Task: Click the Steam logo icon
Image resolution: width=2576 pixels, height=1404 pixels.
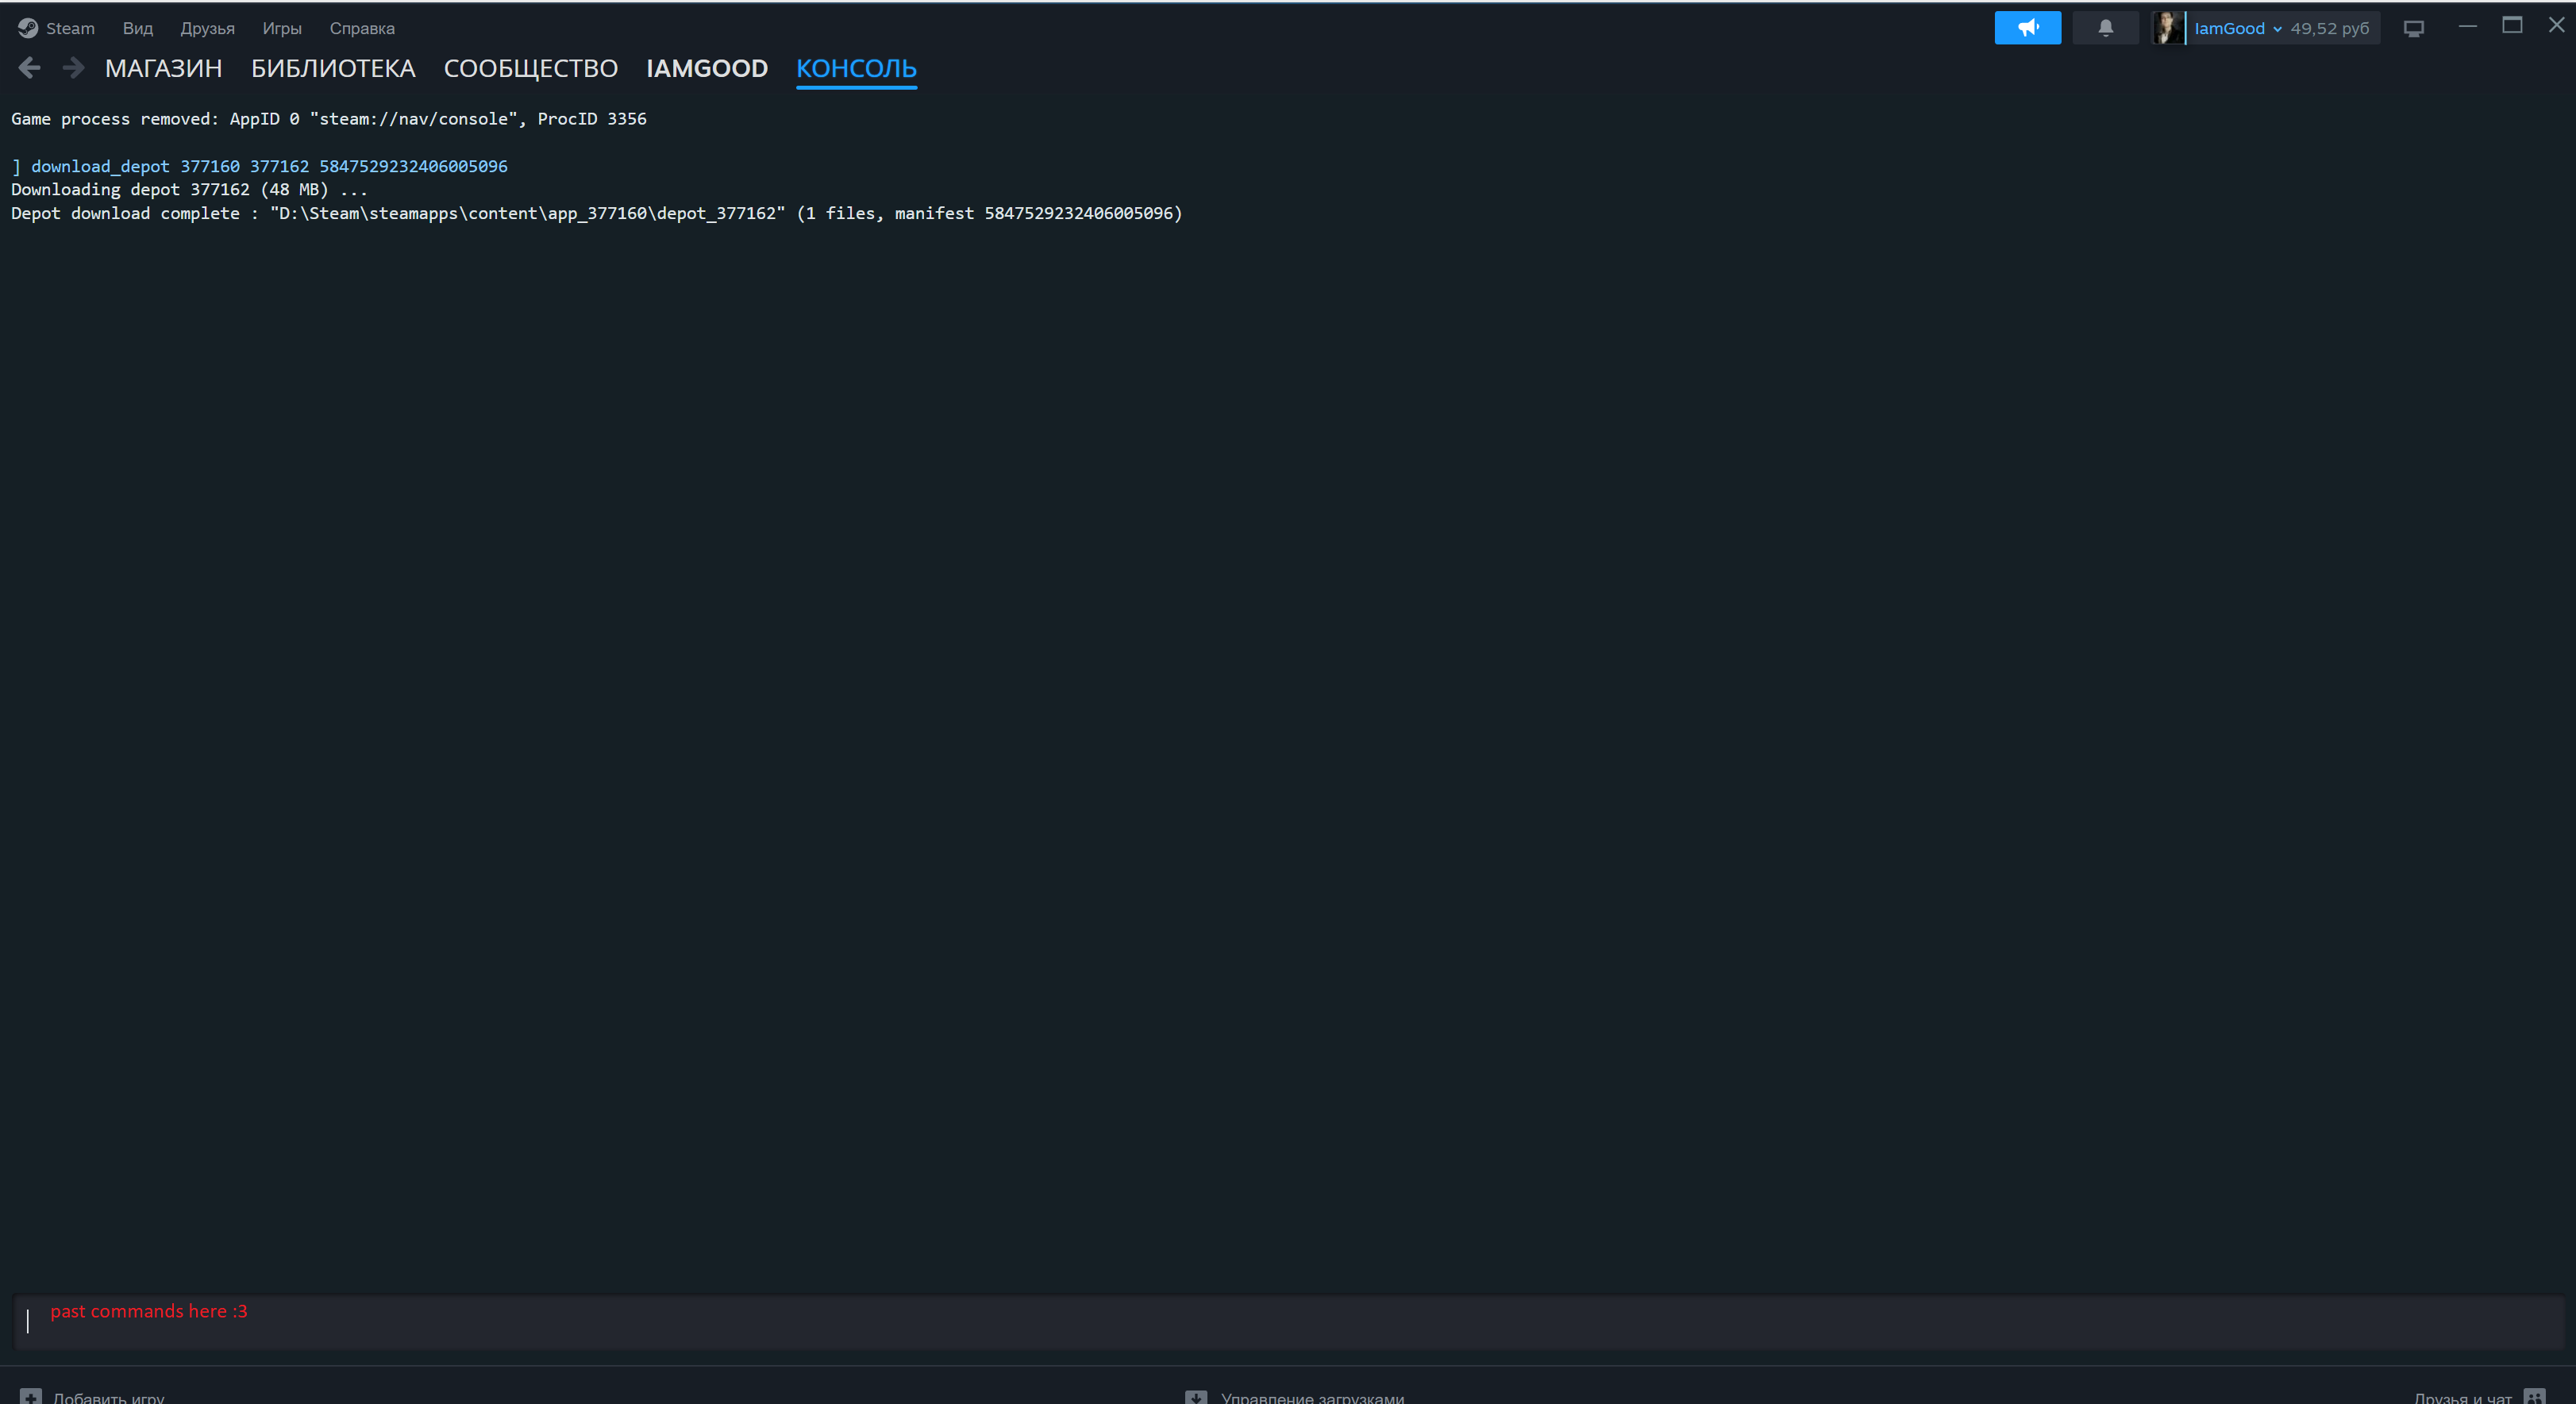Action: click(x=27, y=28)
